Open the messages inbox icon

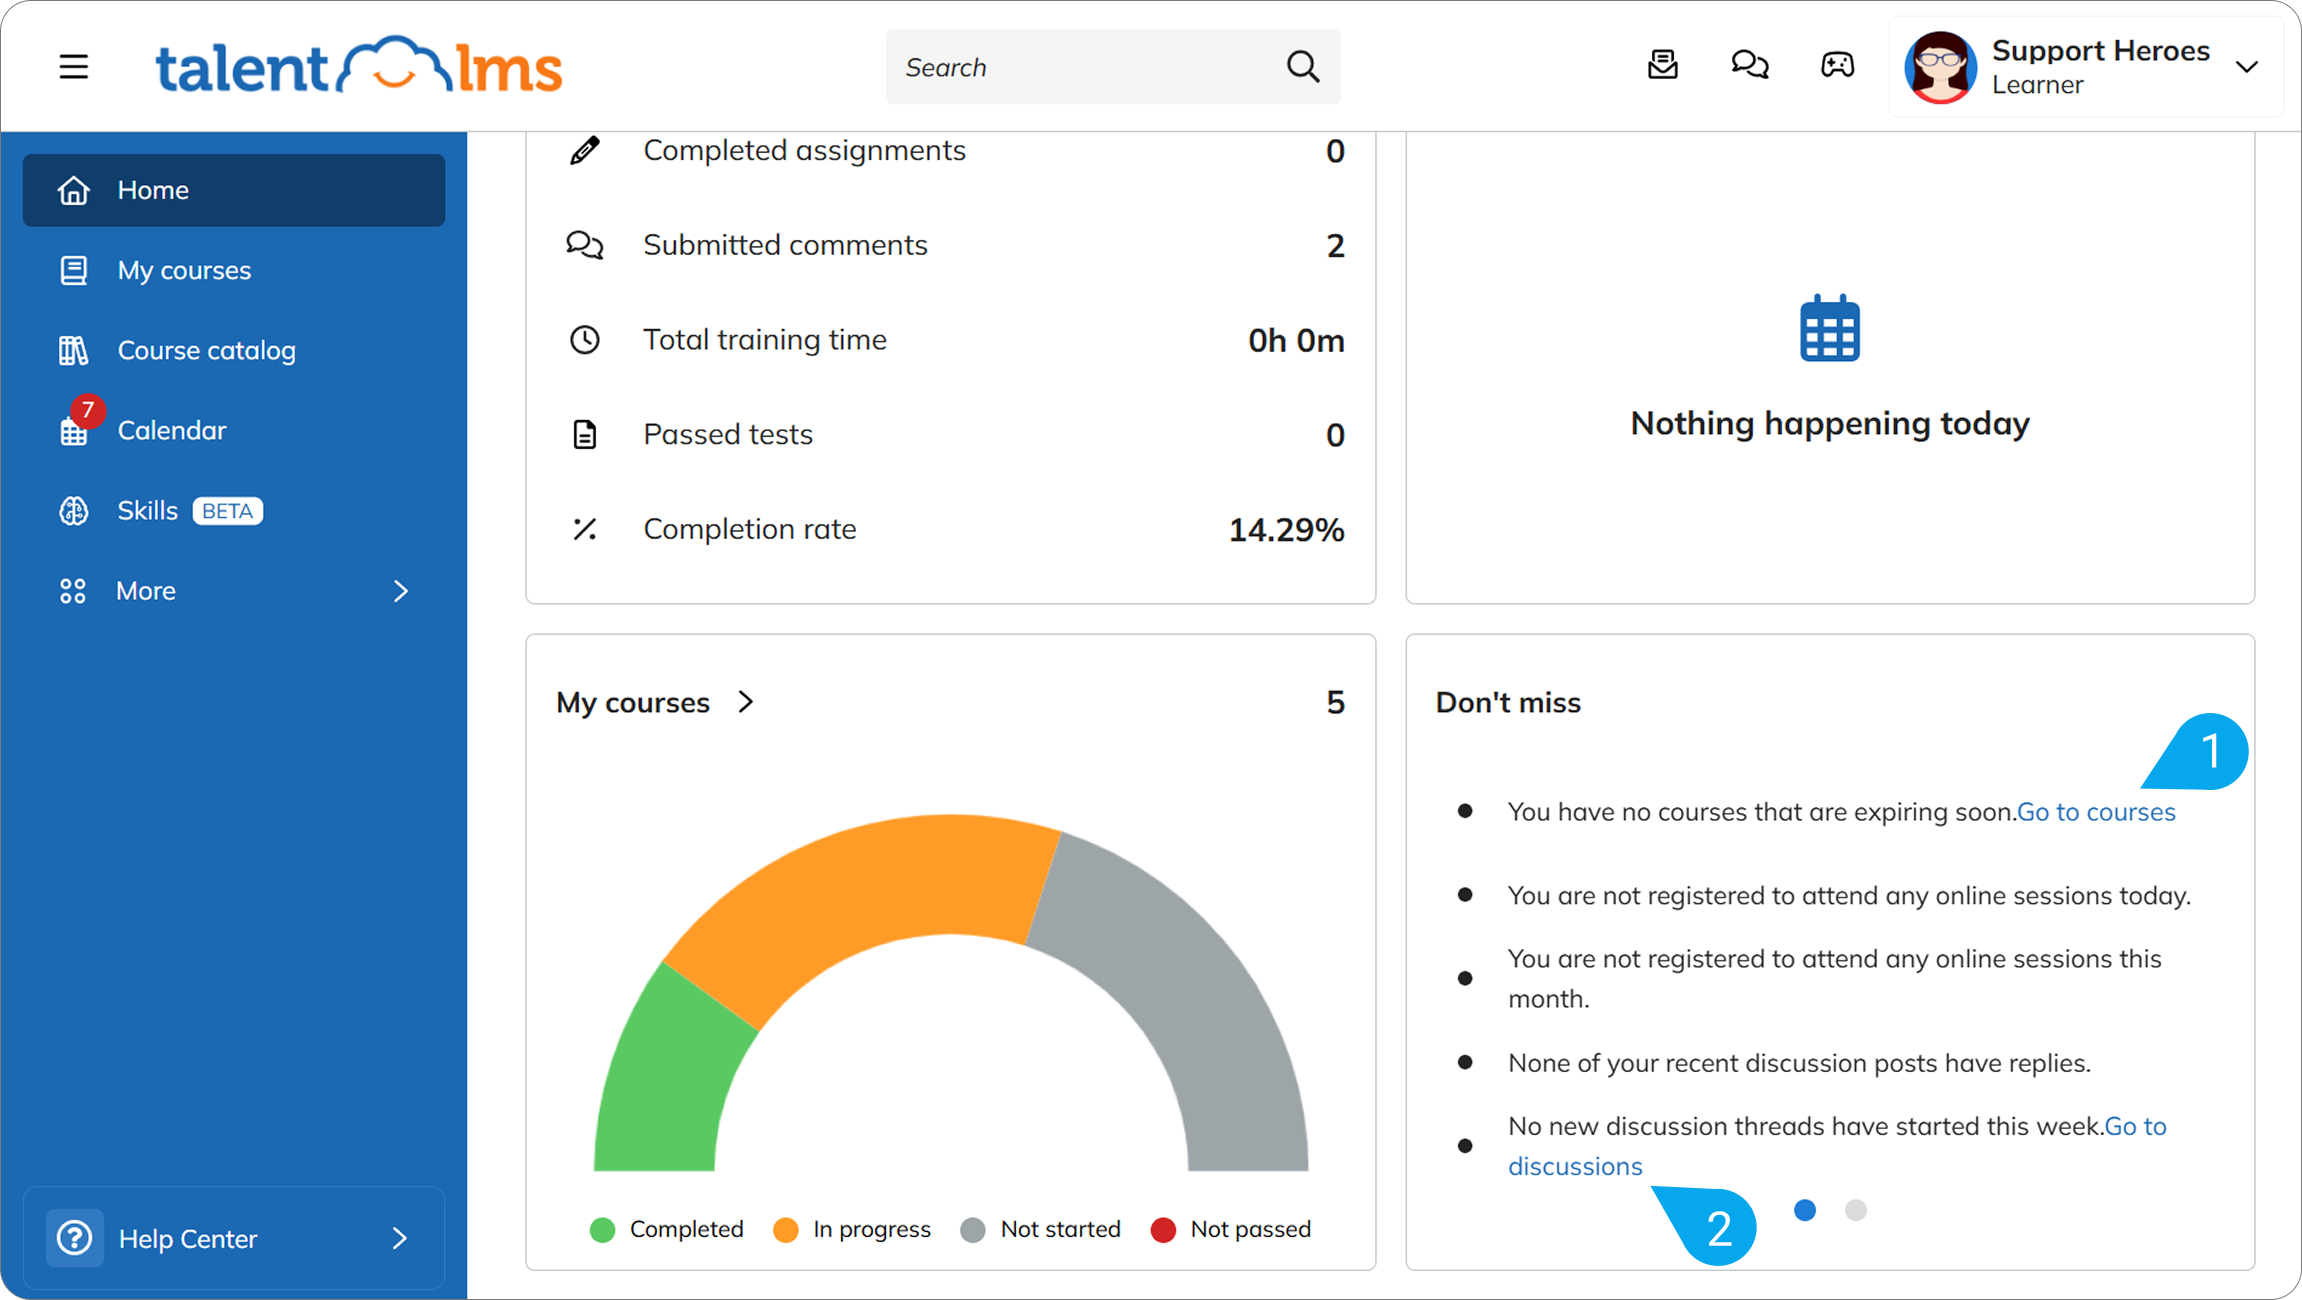[x=1662, y=65]
